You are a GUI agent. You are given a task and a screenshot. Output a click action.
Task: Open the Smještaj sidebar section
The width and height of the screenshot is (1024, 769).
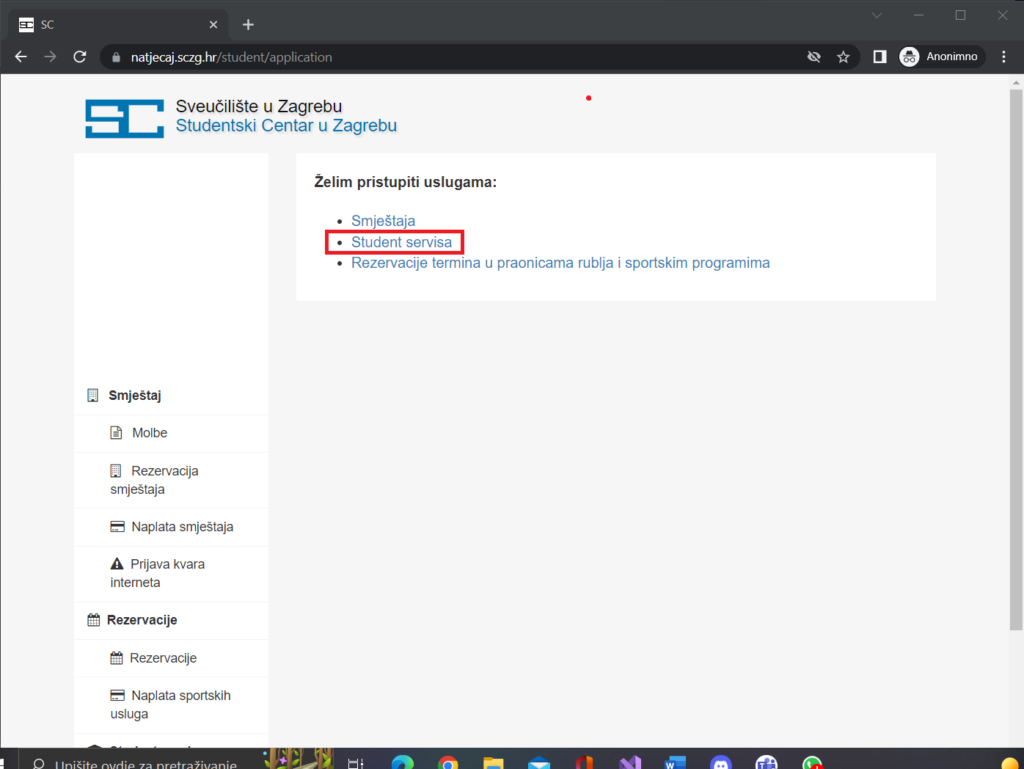135,395
